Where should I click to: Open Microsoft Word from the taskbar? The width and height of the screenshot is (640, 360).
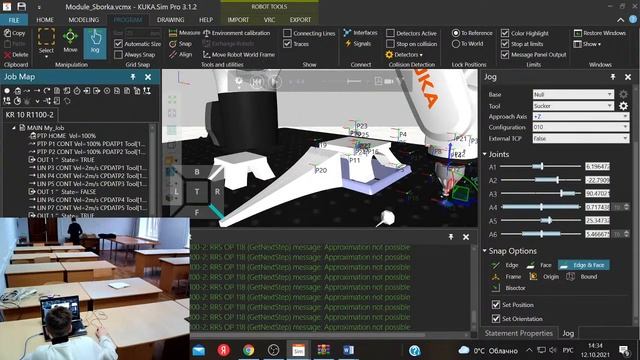[x=348, y=350]
